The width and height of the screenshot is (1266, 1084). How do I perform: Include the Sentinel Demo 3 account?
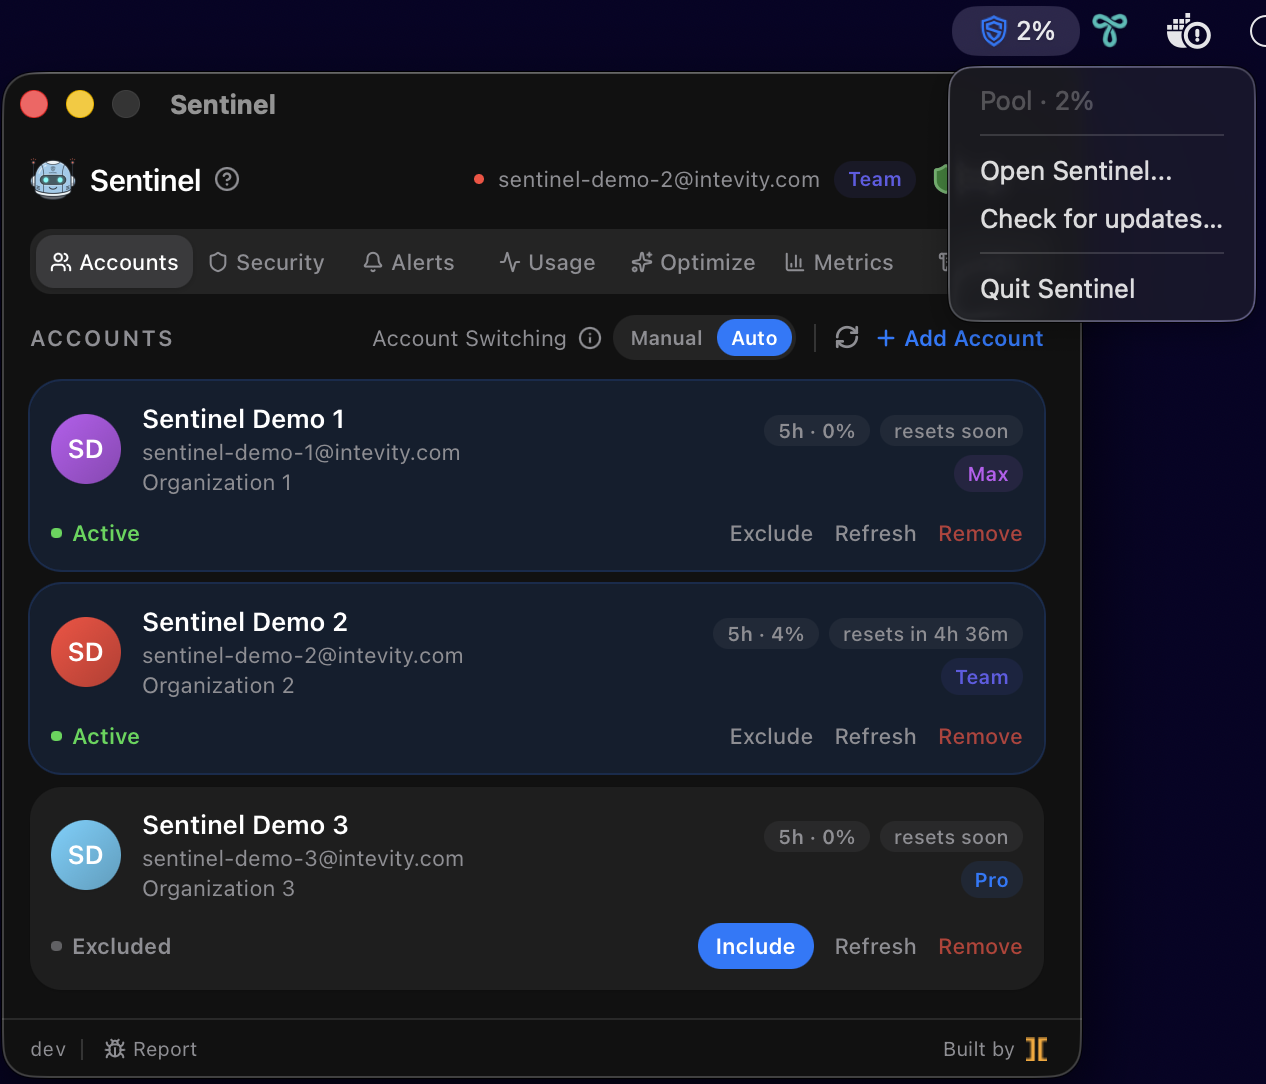tap(755, 946)
